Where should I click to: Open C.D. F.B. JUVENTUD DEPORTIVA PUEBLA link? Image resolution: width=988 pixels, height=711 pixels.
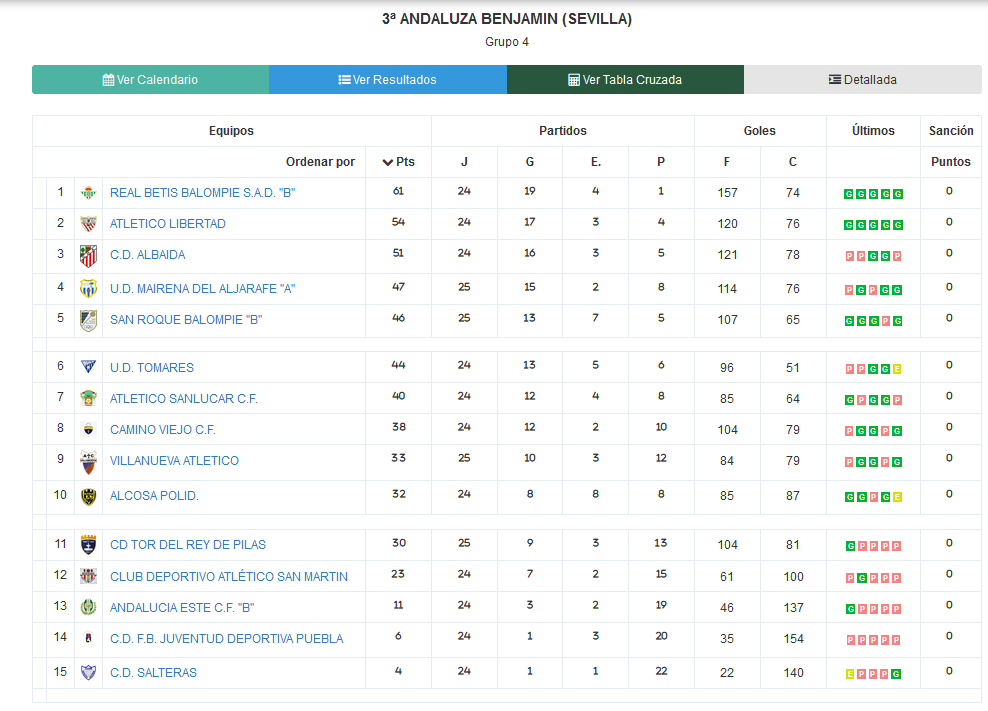pos(227,639)
